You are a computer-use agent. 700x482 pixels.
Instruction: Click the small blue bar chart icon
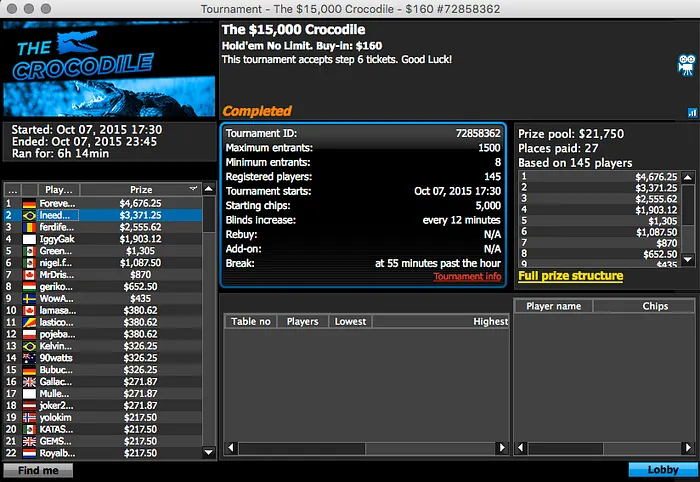point(692,113)
